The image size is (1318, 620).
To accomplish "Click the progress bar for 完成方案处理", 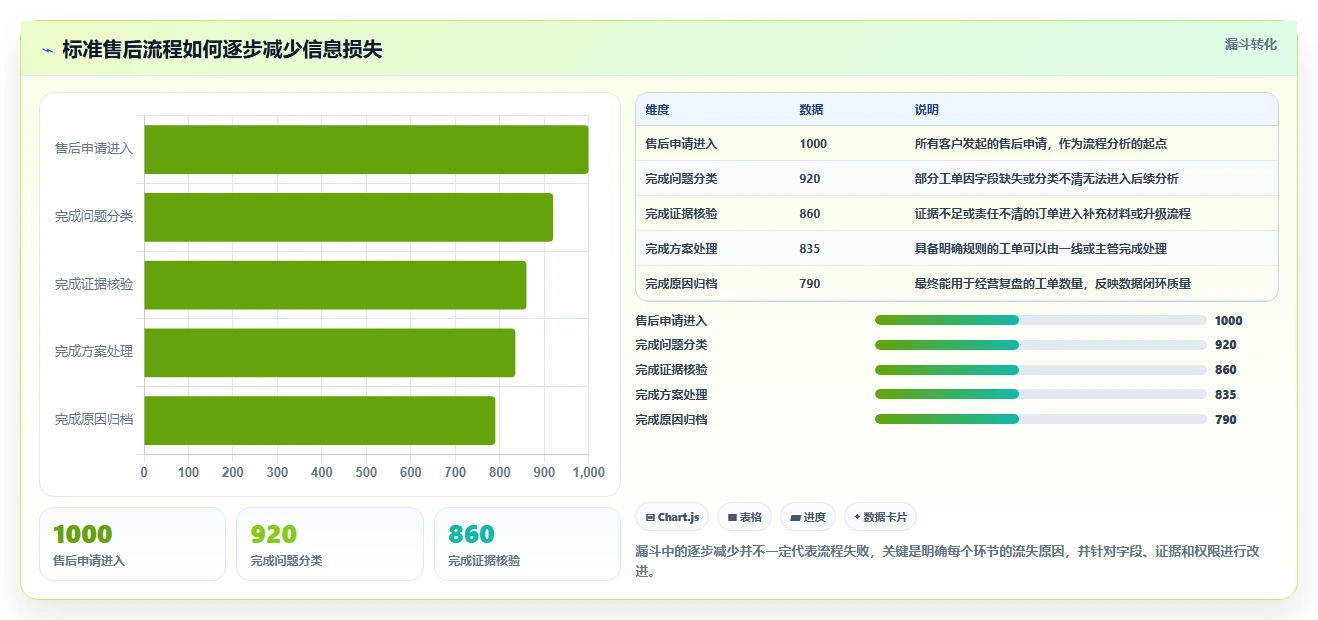I will 1040,394.
